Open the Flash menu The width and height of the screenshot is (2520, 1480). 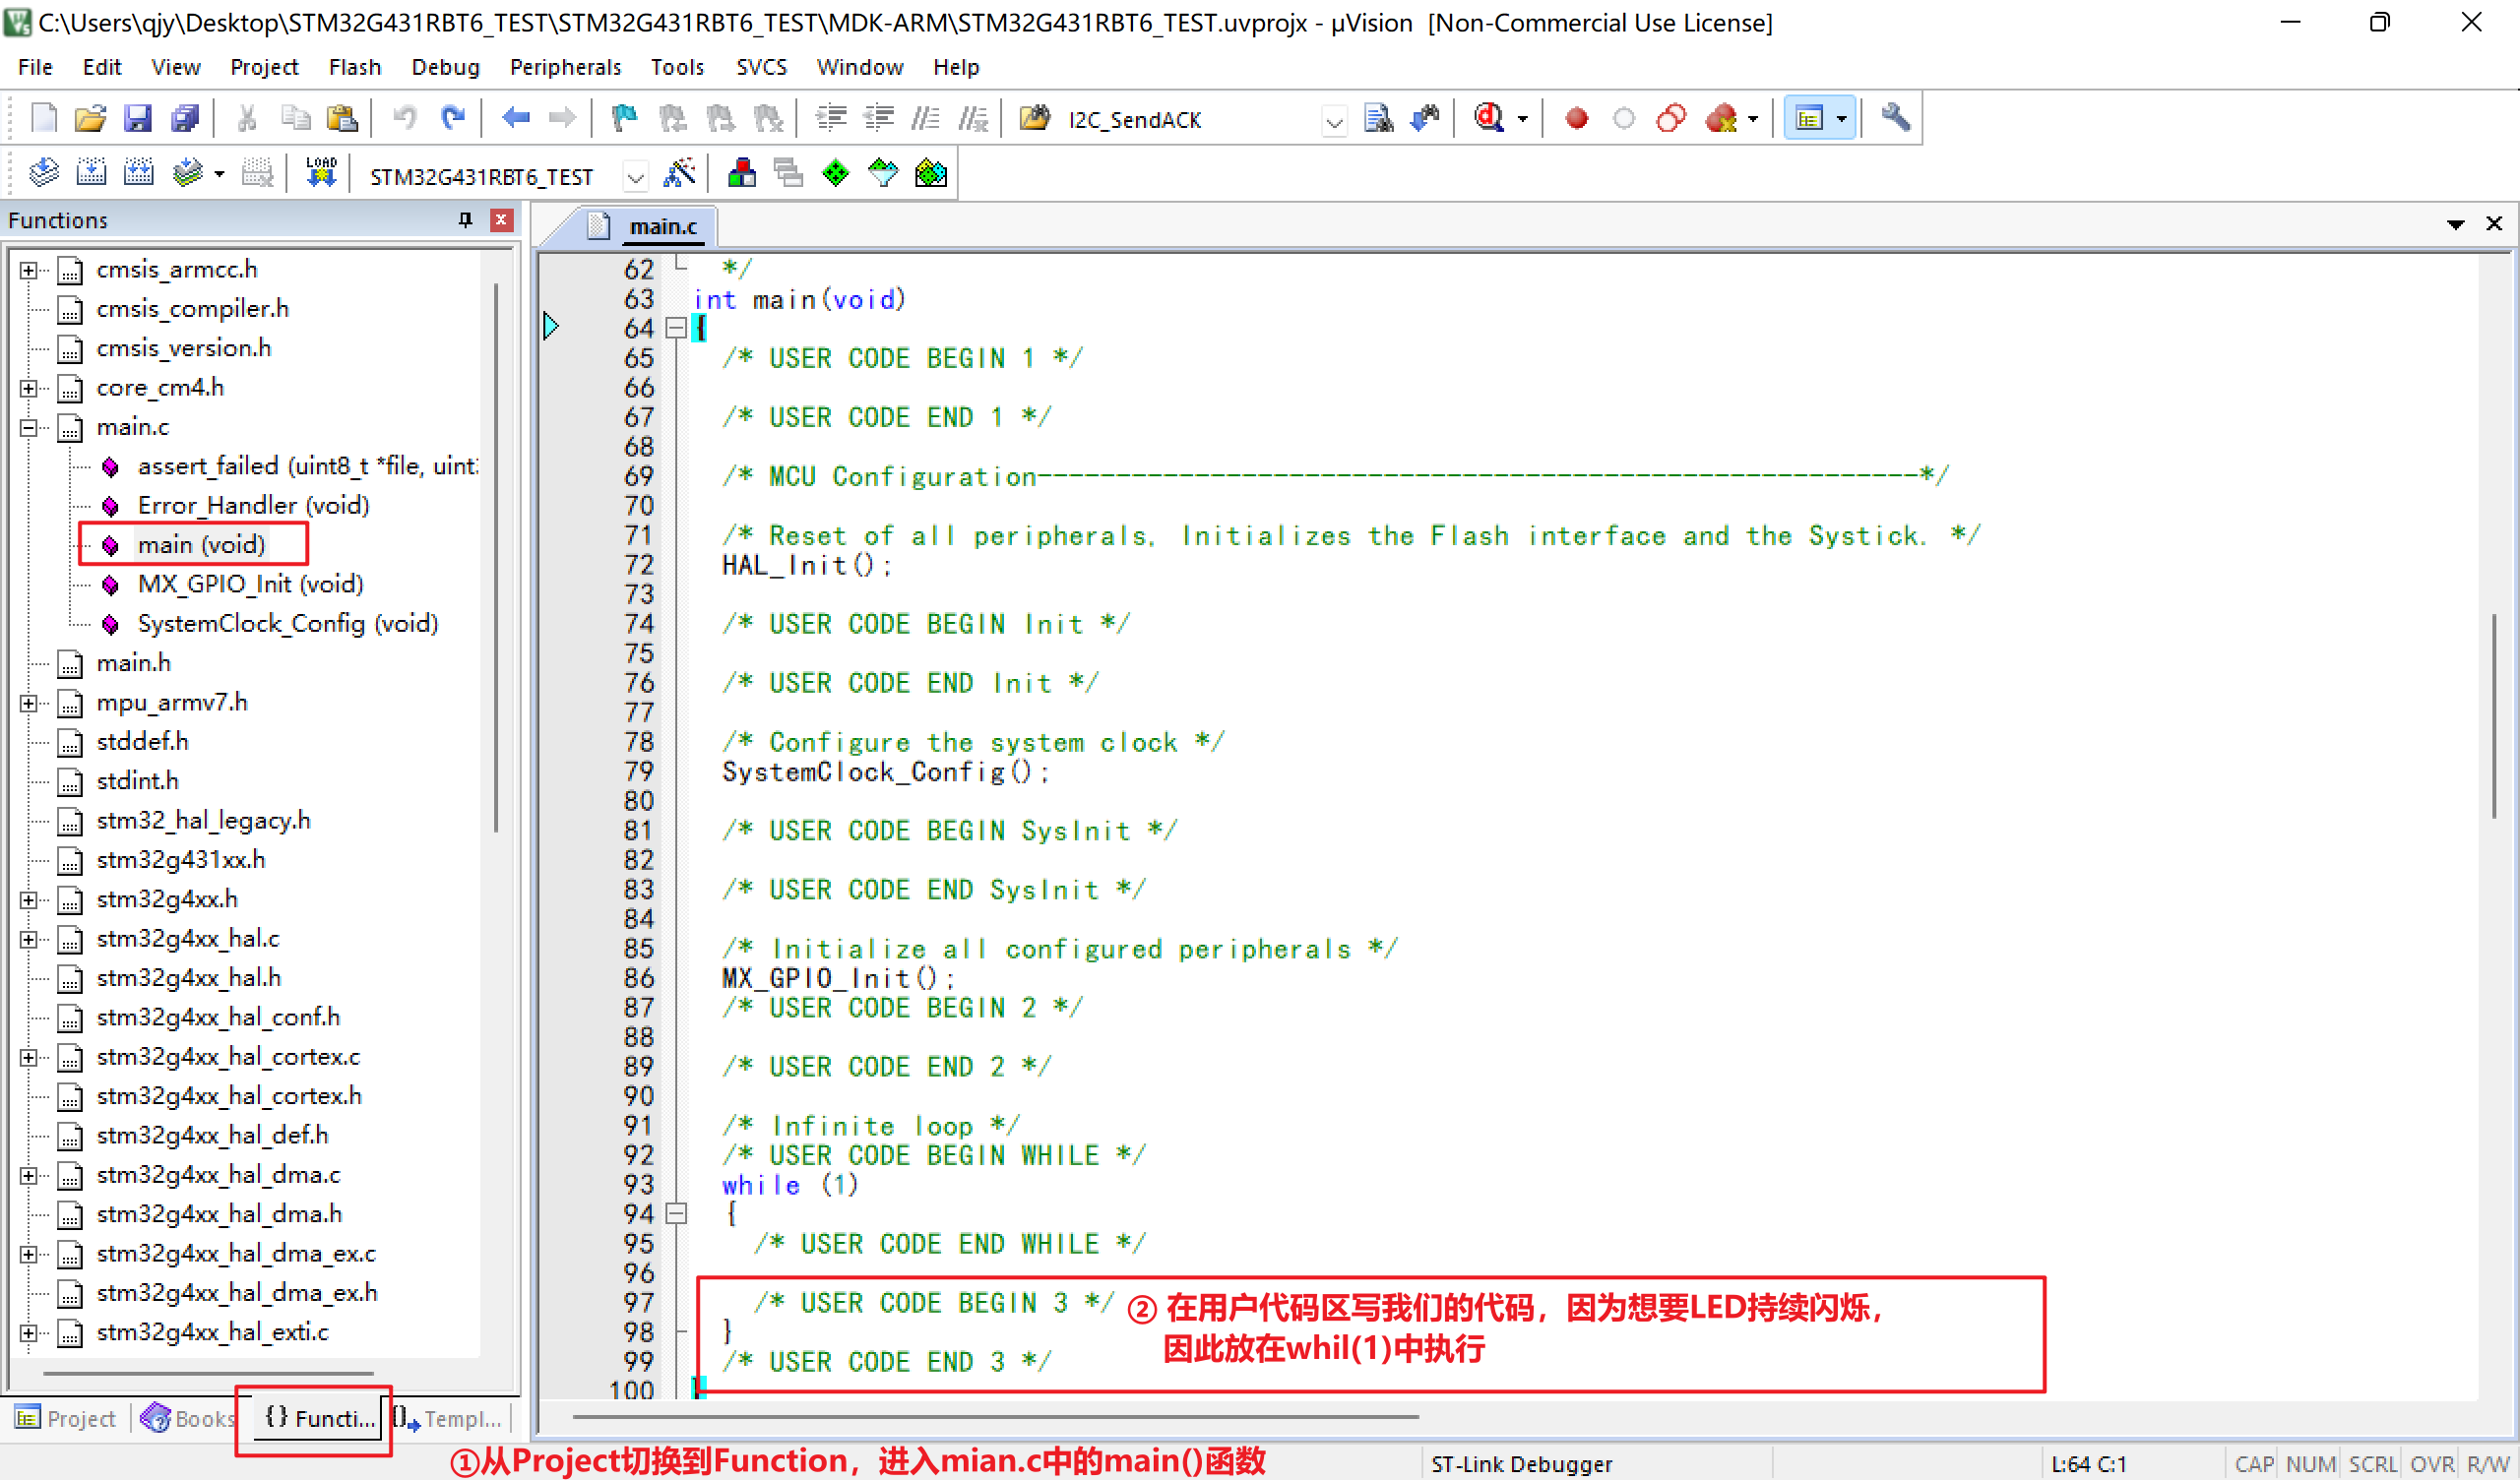(354, 67)
